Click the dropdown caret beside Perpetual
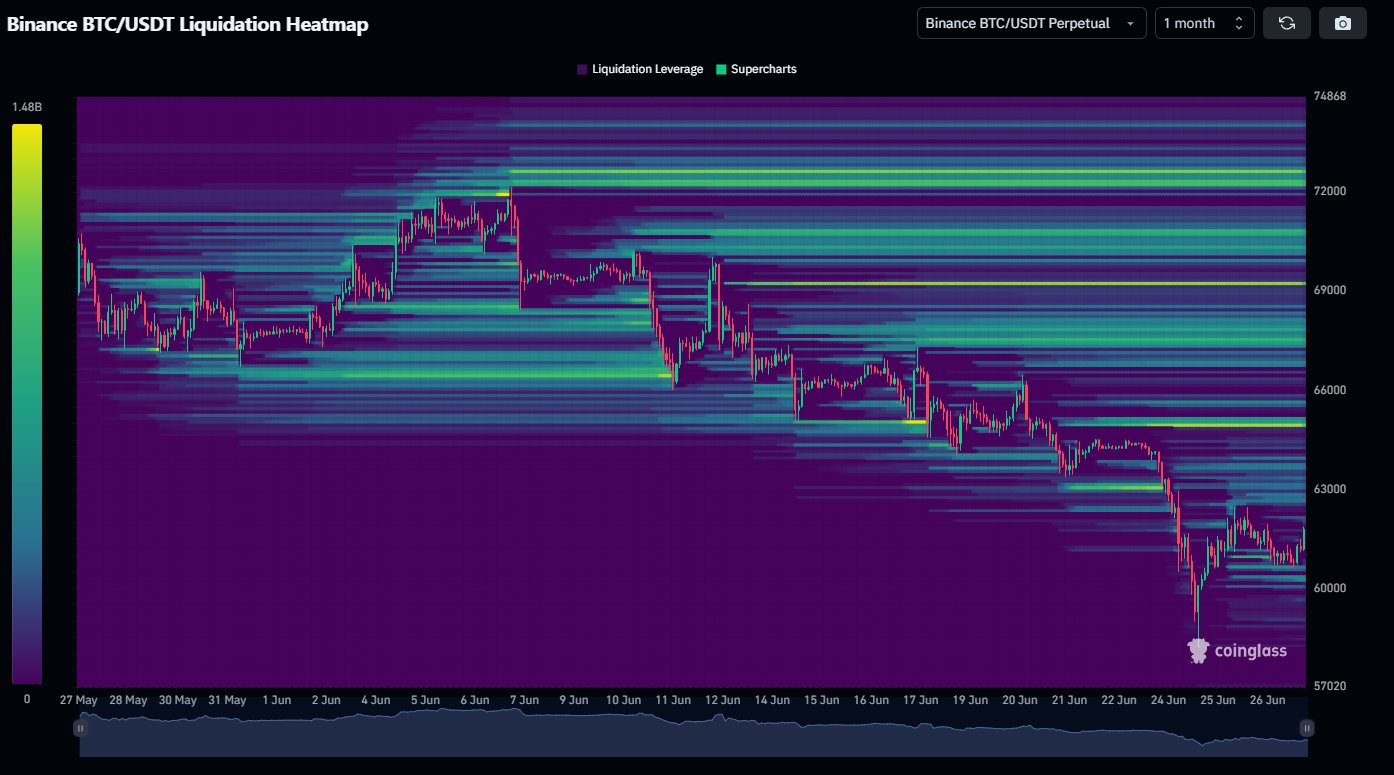 coord(1130,23)
